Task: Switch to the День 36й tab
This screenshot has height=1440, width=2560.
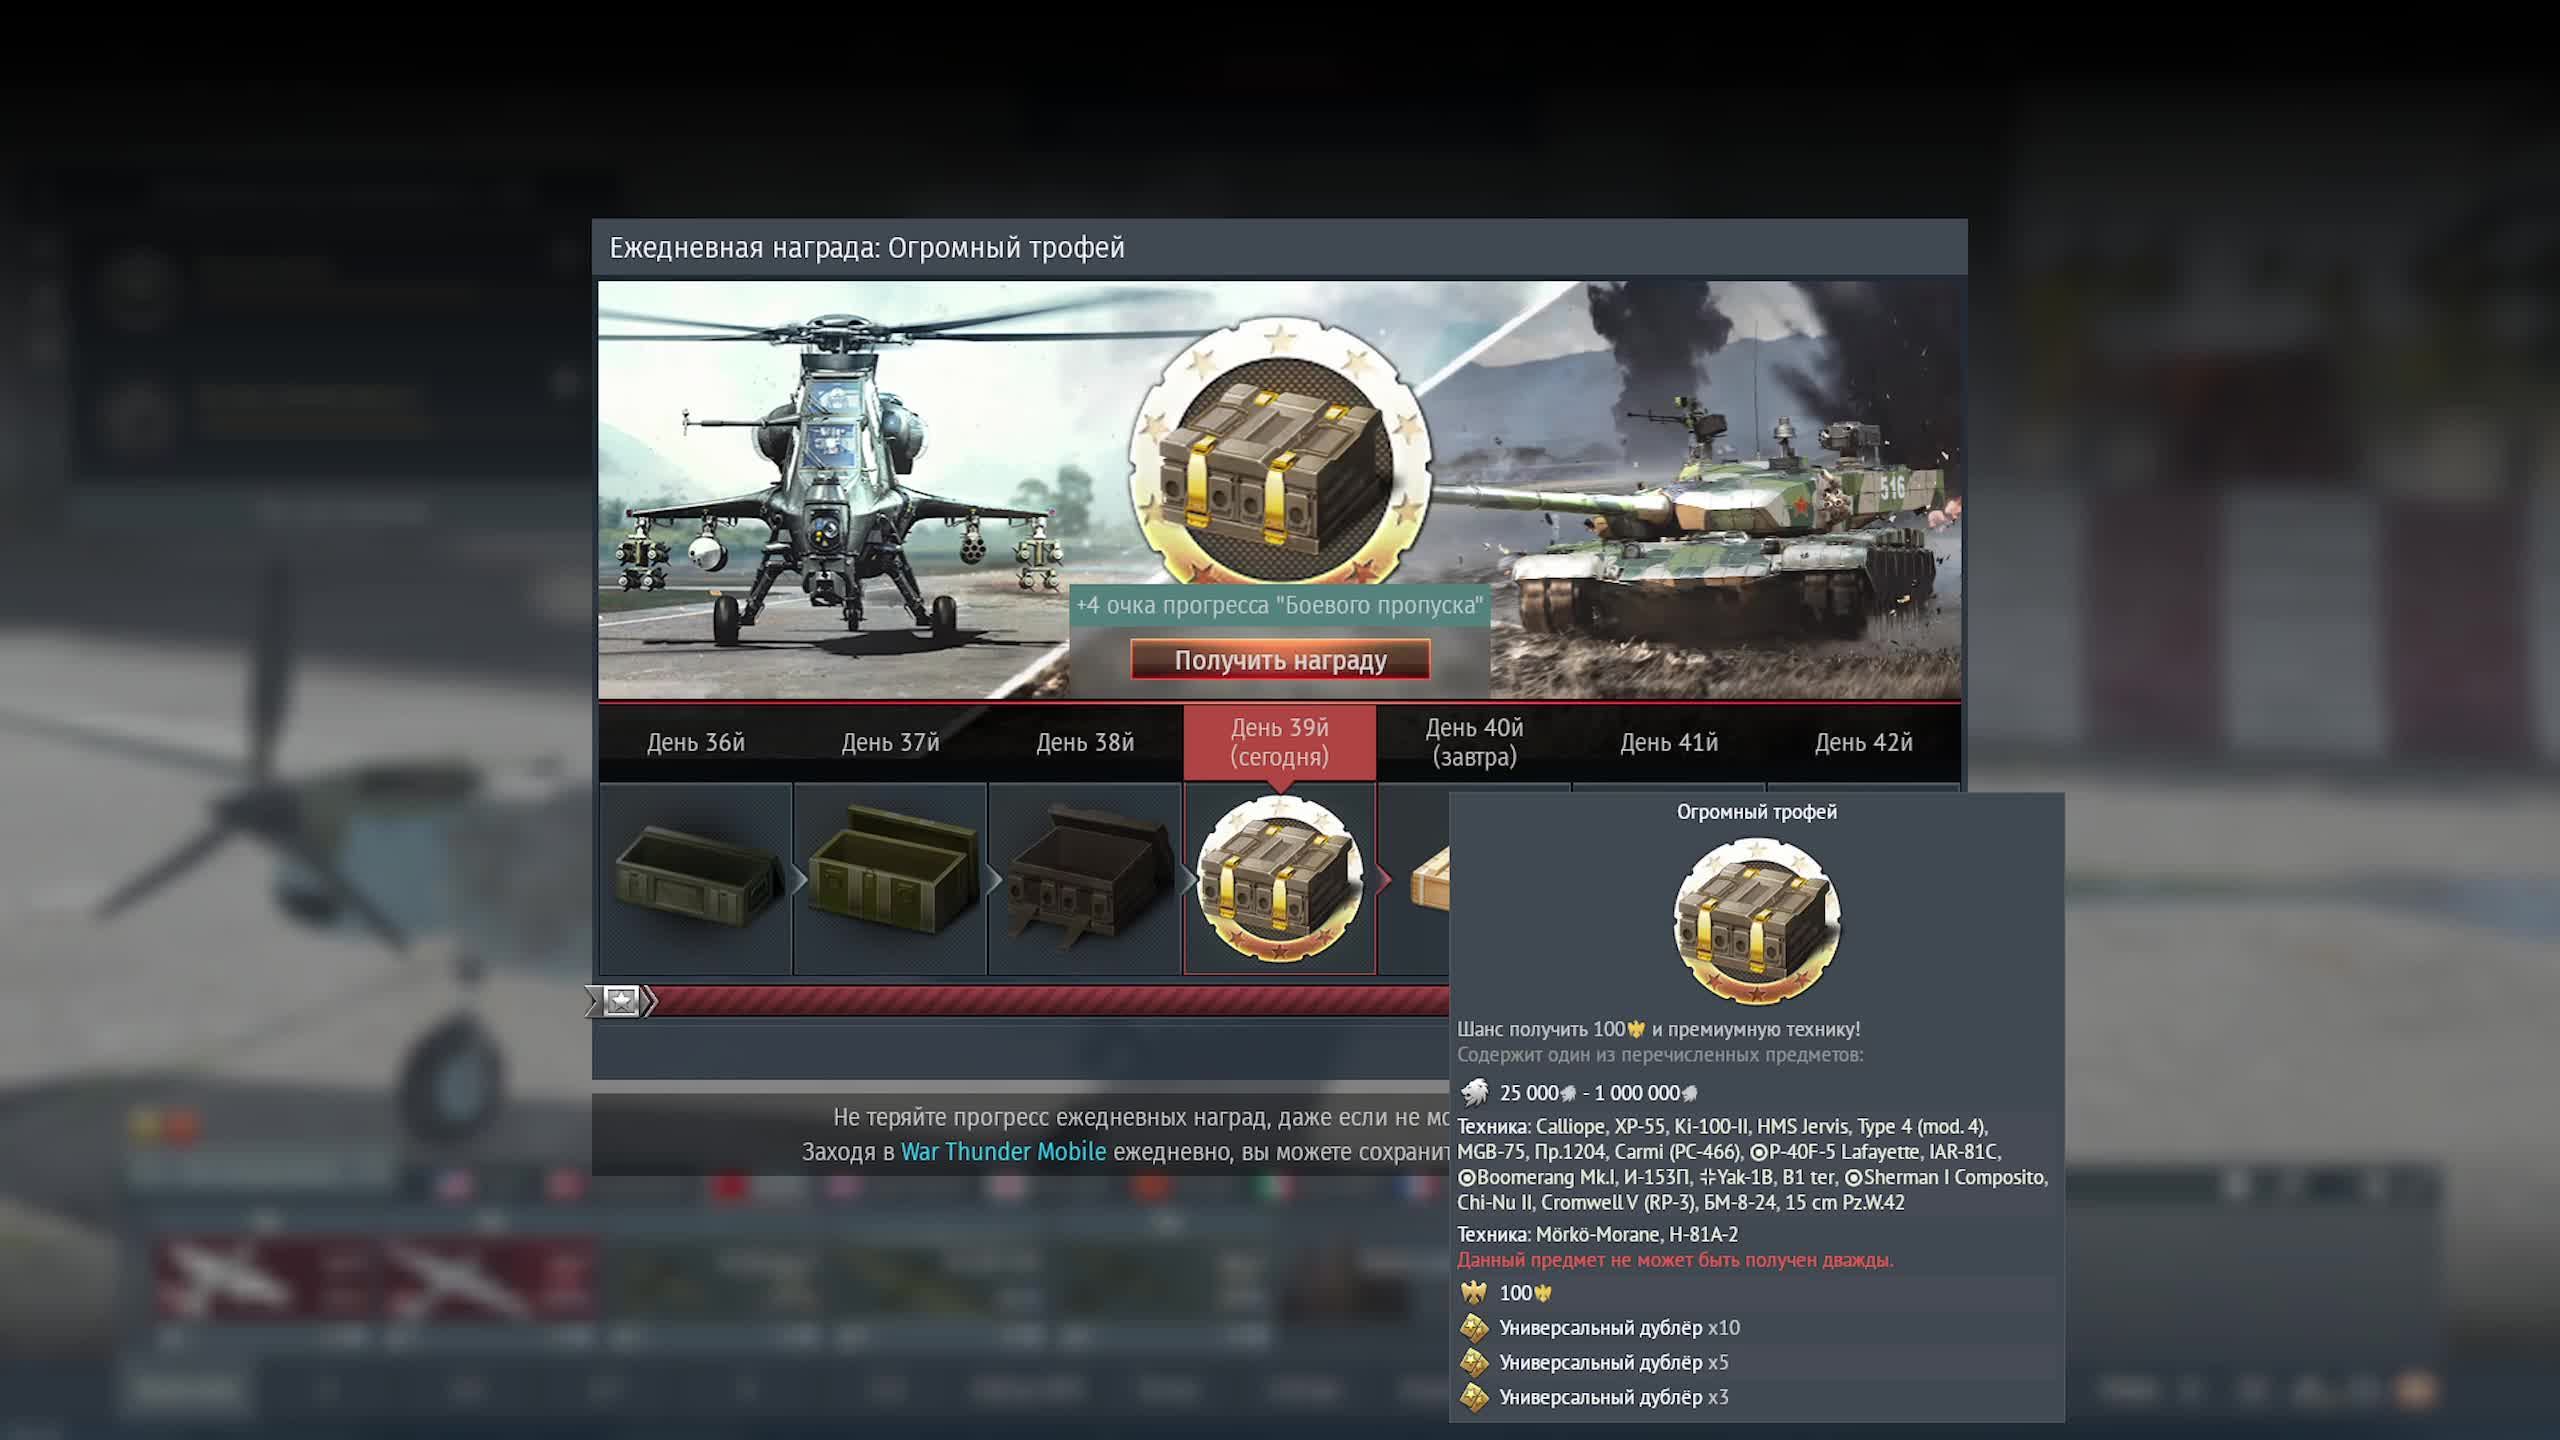Action: 695,742
